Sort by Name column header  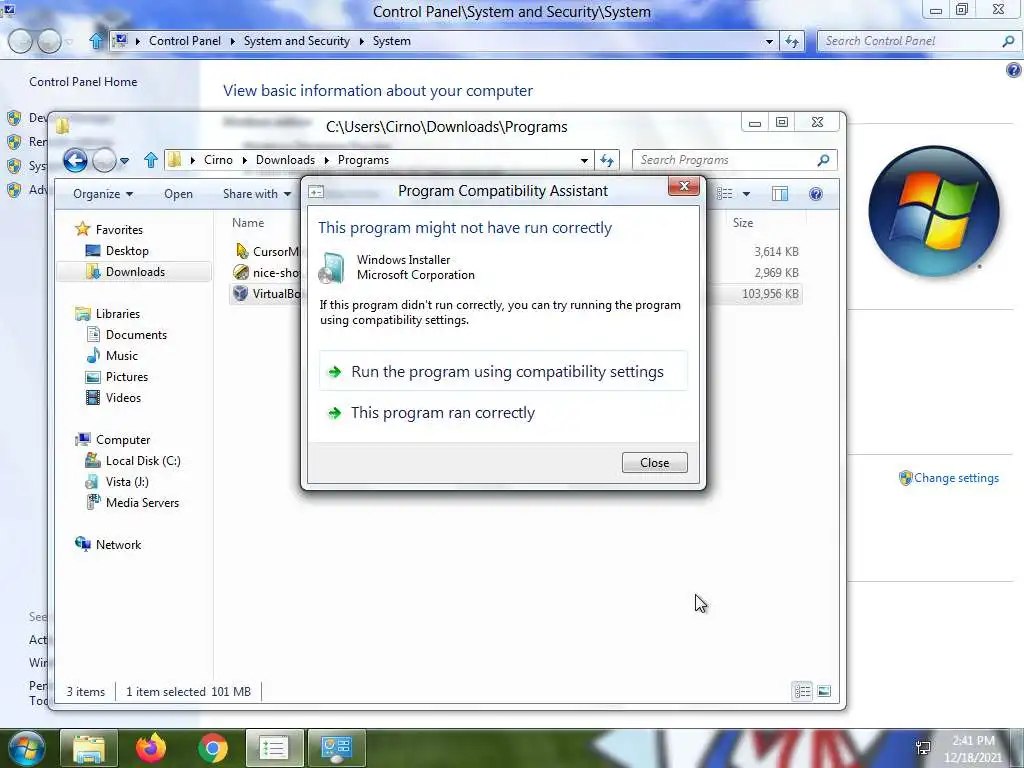248,223
